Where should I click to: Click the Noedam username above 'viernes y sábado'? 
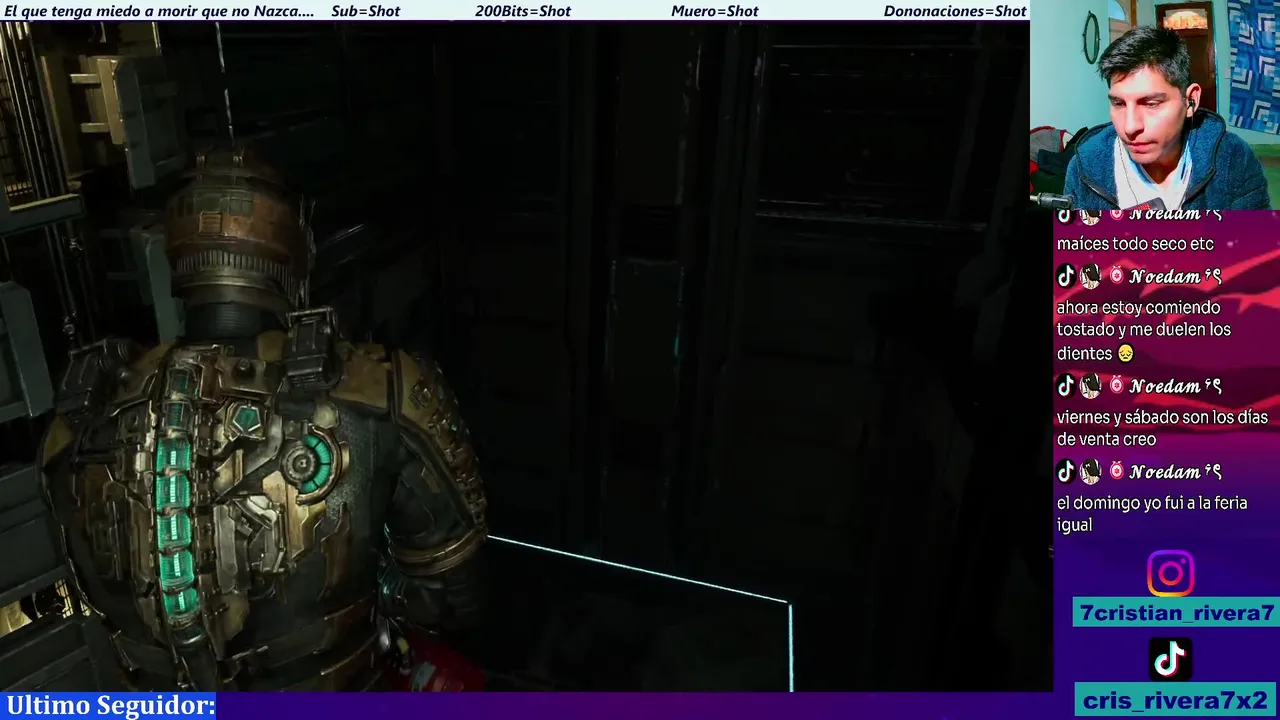(1175, 386)
